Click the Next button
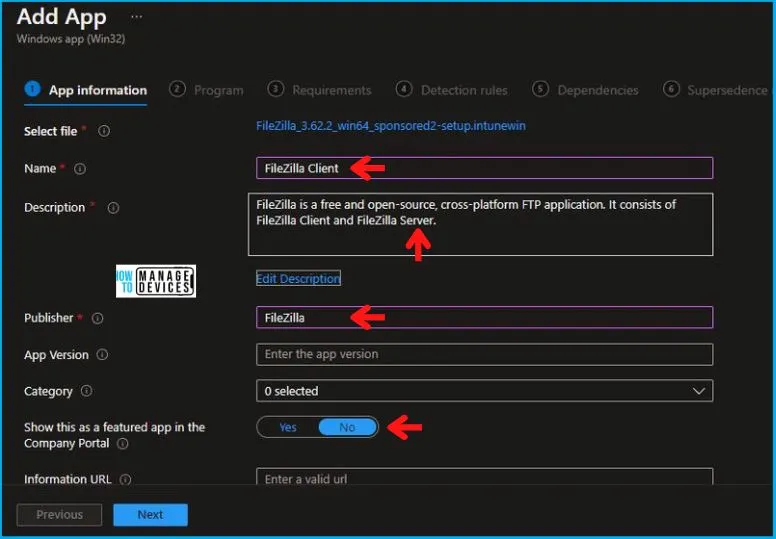The image size is (776, 539). pos(150,515)
